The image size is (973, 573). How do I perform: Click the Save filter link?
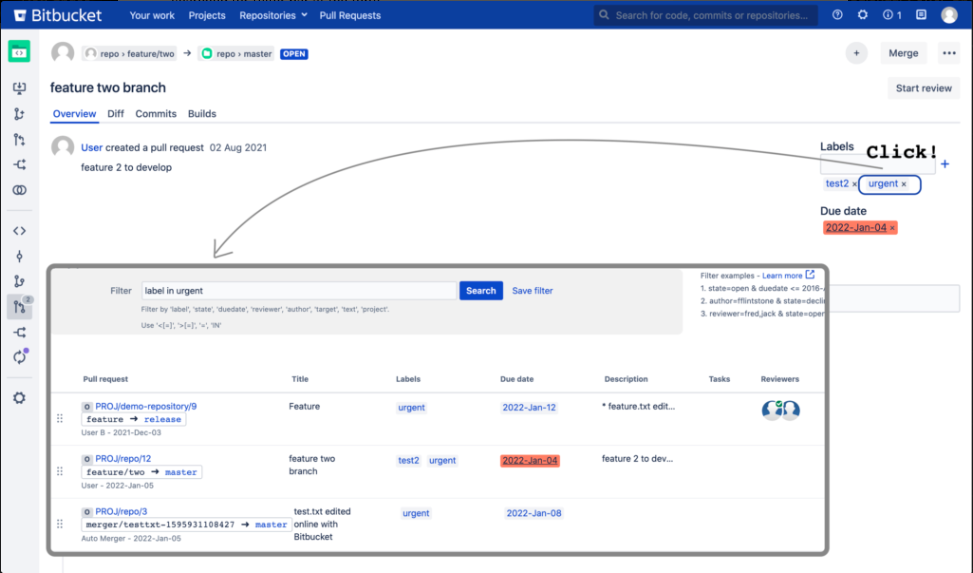pos(532,291)
